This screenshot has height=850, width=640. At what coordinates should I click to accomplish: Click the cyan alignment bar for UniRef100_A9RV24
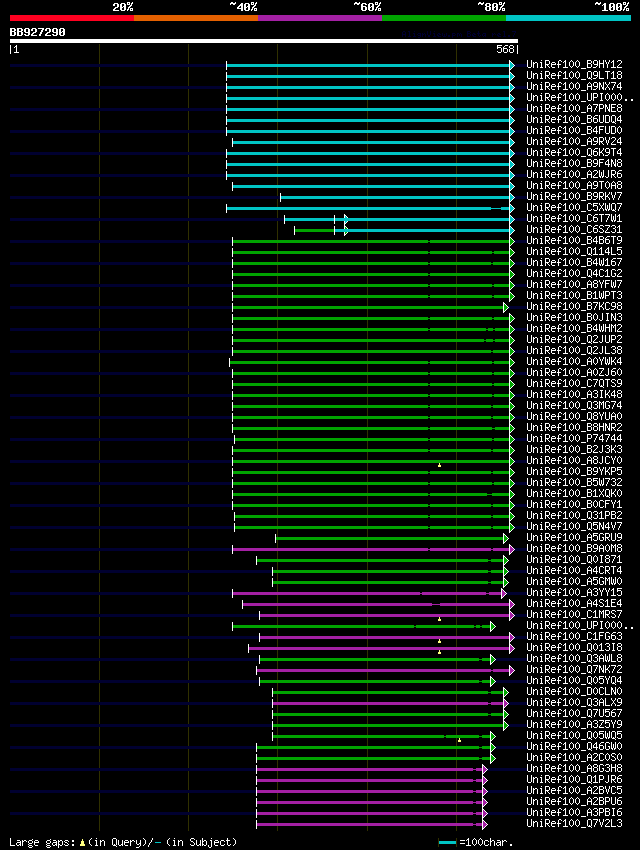point(371,143)
